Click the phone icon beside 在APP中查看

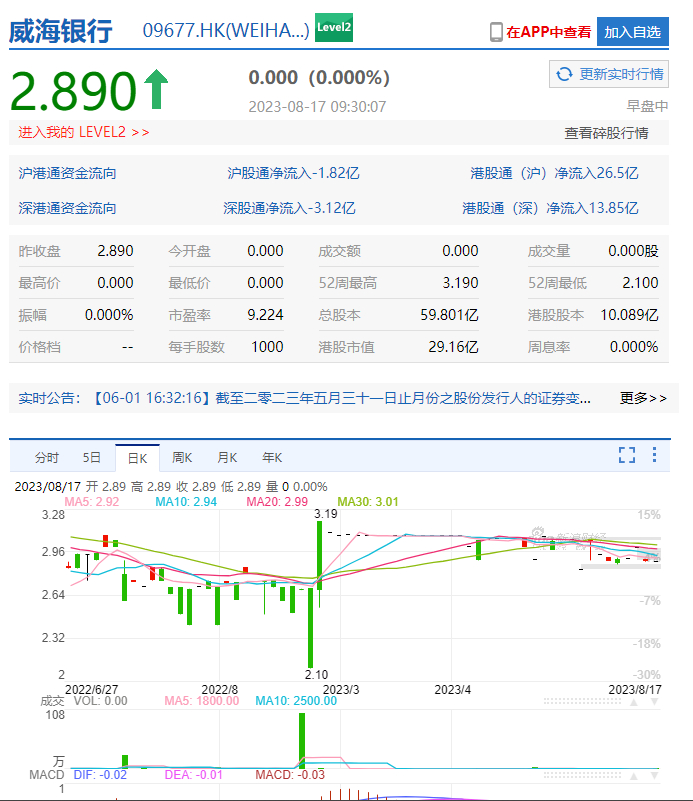coord(496,32)
